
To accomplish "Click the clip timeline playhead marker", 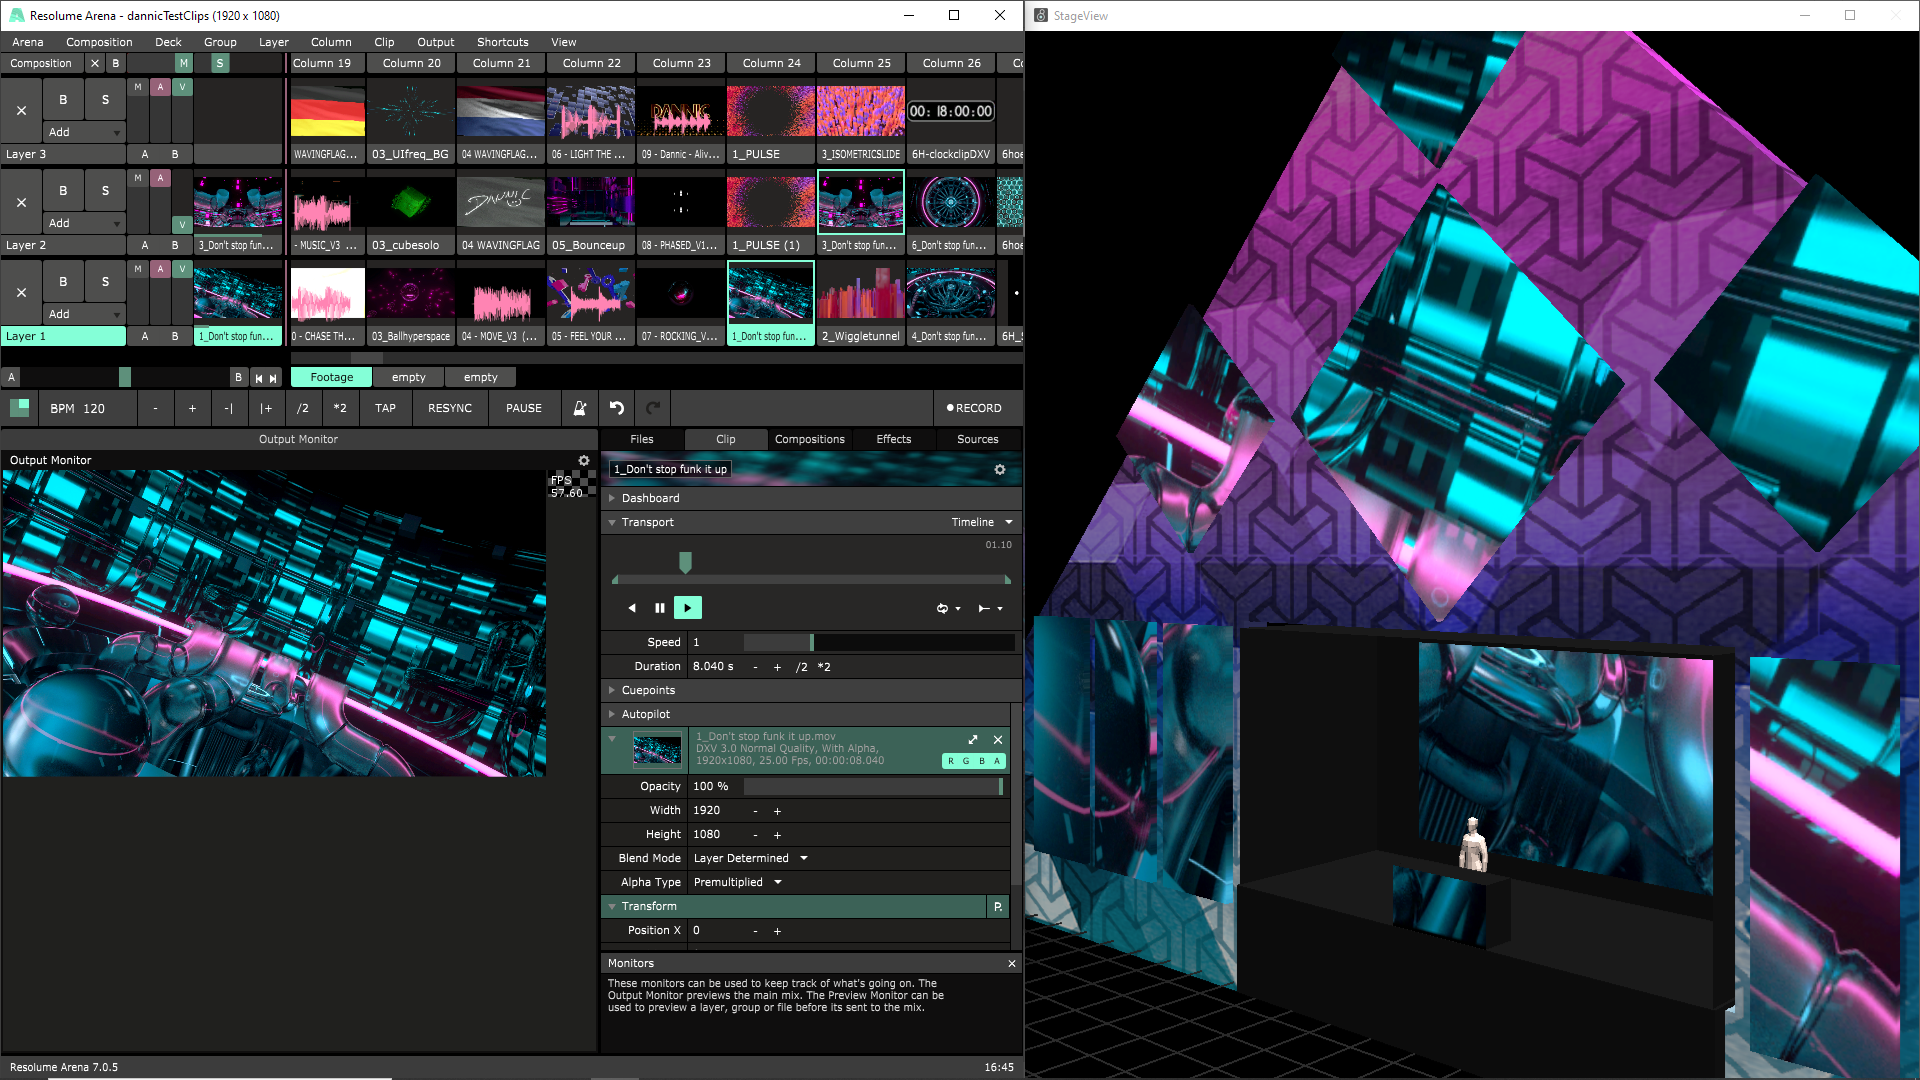I will [x=685, y=562].
